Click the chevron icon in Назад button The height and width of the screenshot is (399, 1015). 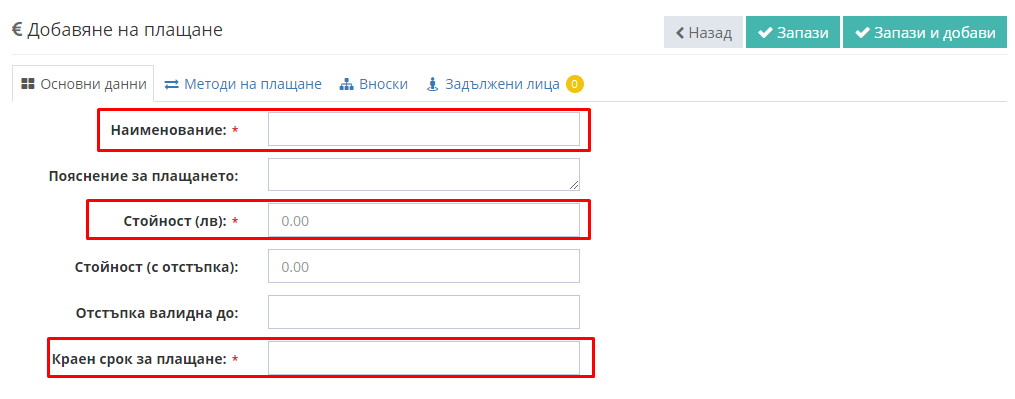[680, 33]
